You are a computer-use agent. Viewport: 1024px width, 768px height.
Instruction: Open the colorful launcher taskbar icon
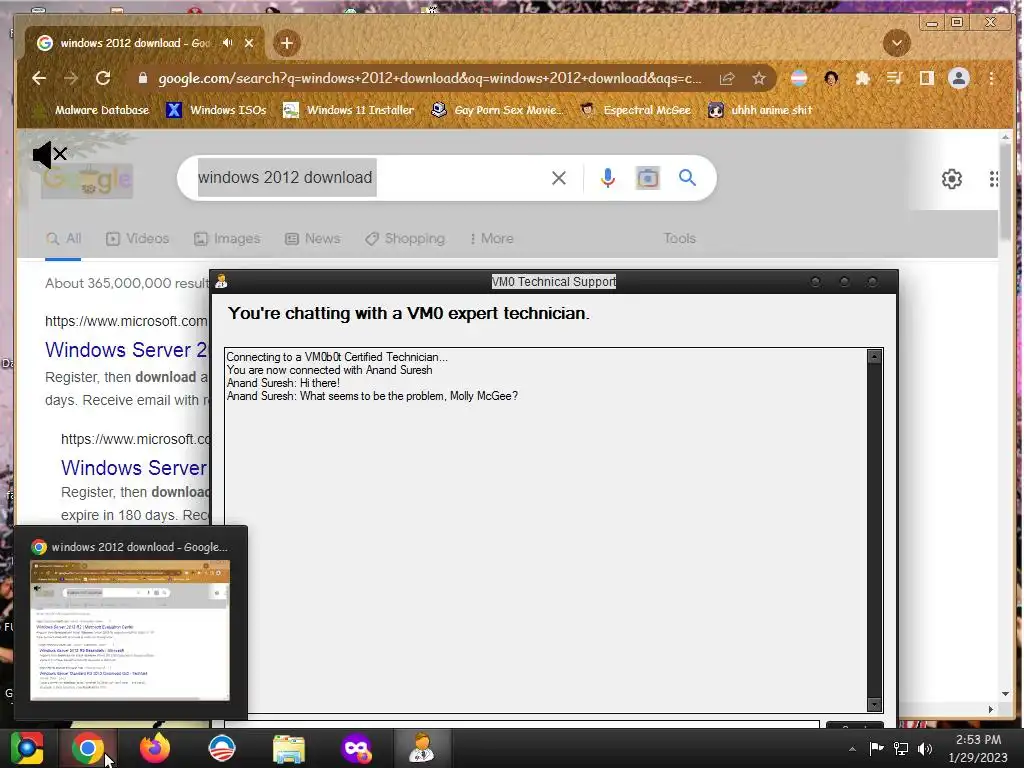[27, 748]
